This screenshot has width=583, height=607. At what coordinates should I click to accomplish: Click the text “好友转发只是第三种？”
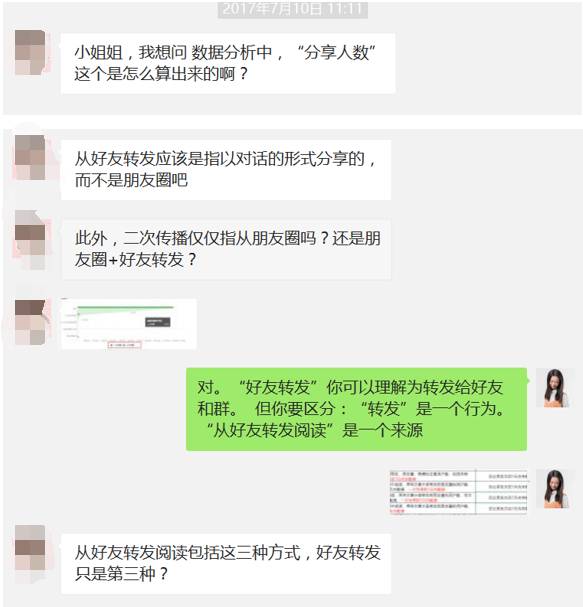(227, 563)
